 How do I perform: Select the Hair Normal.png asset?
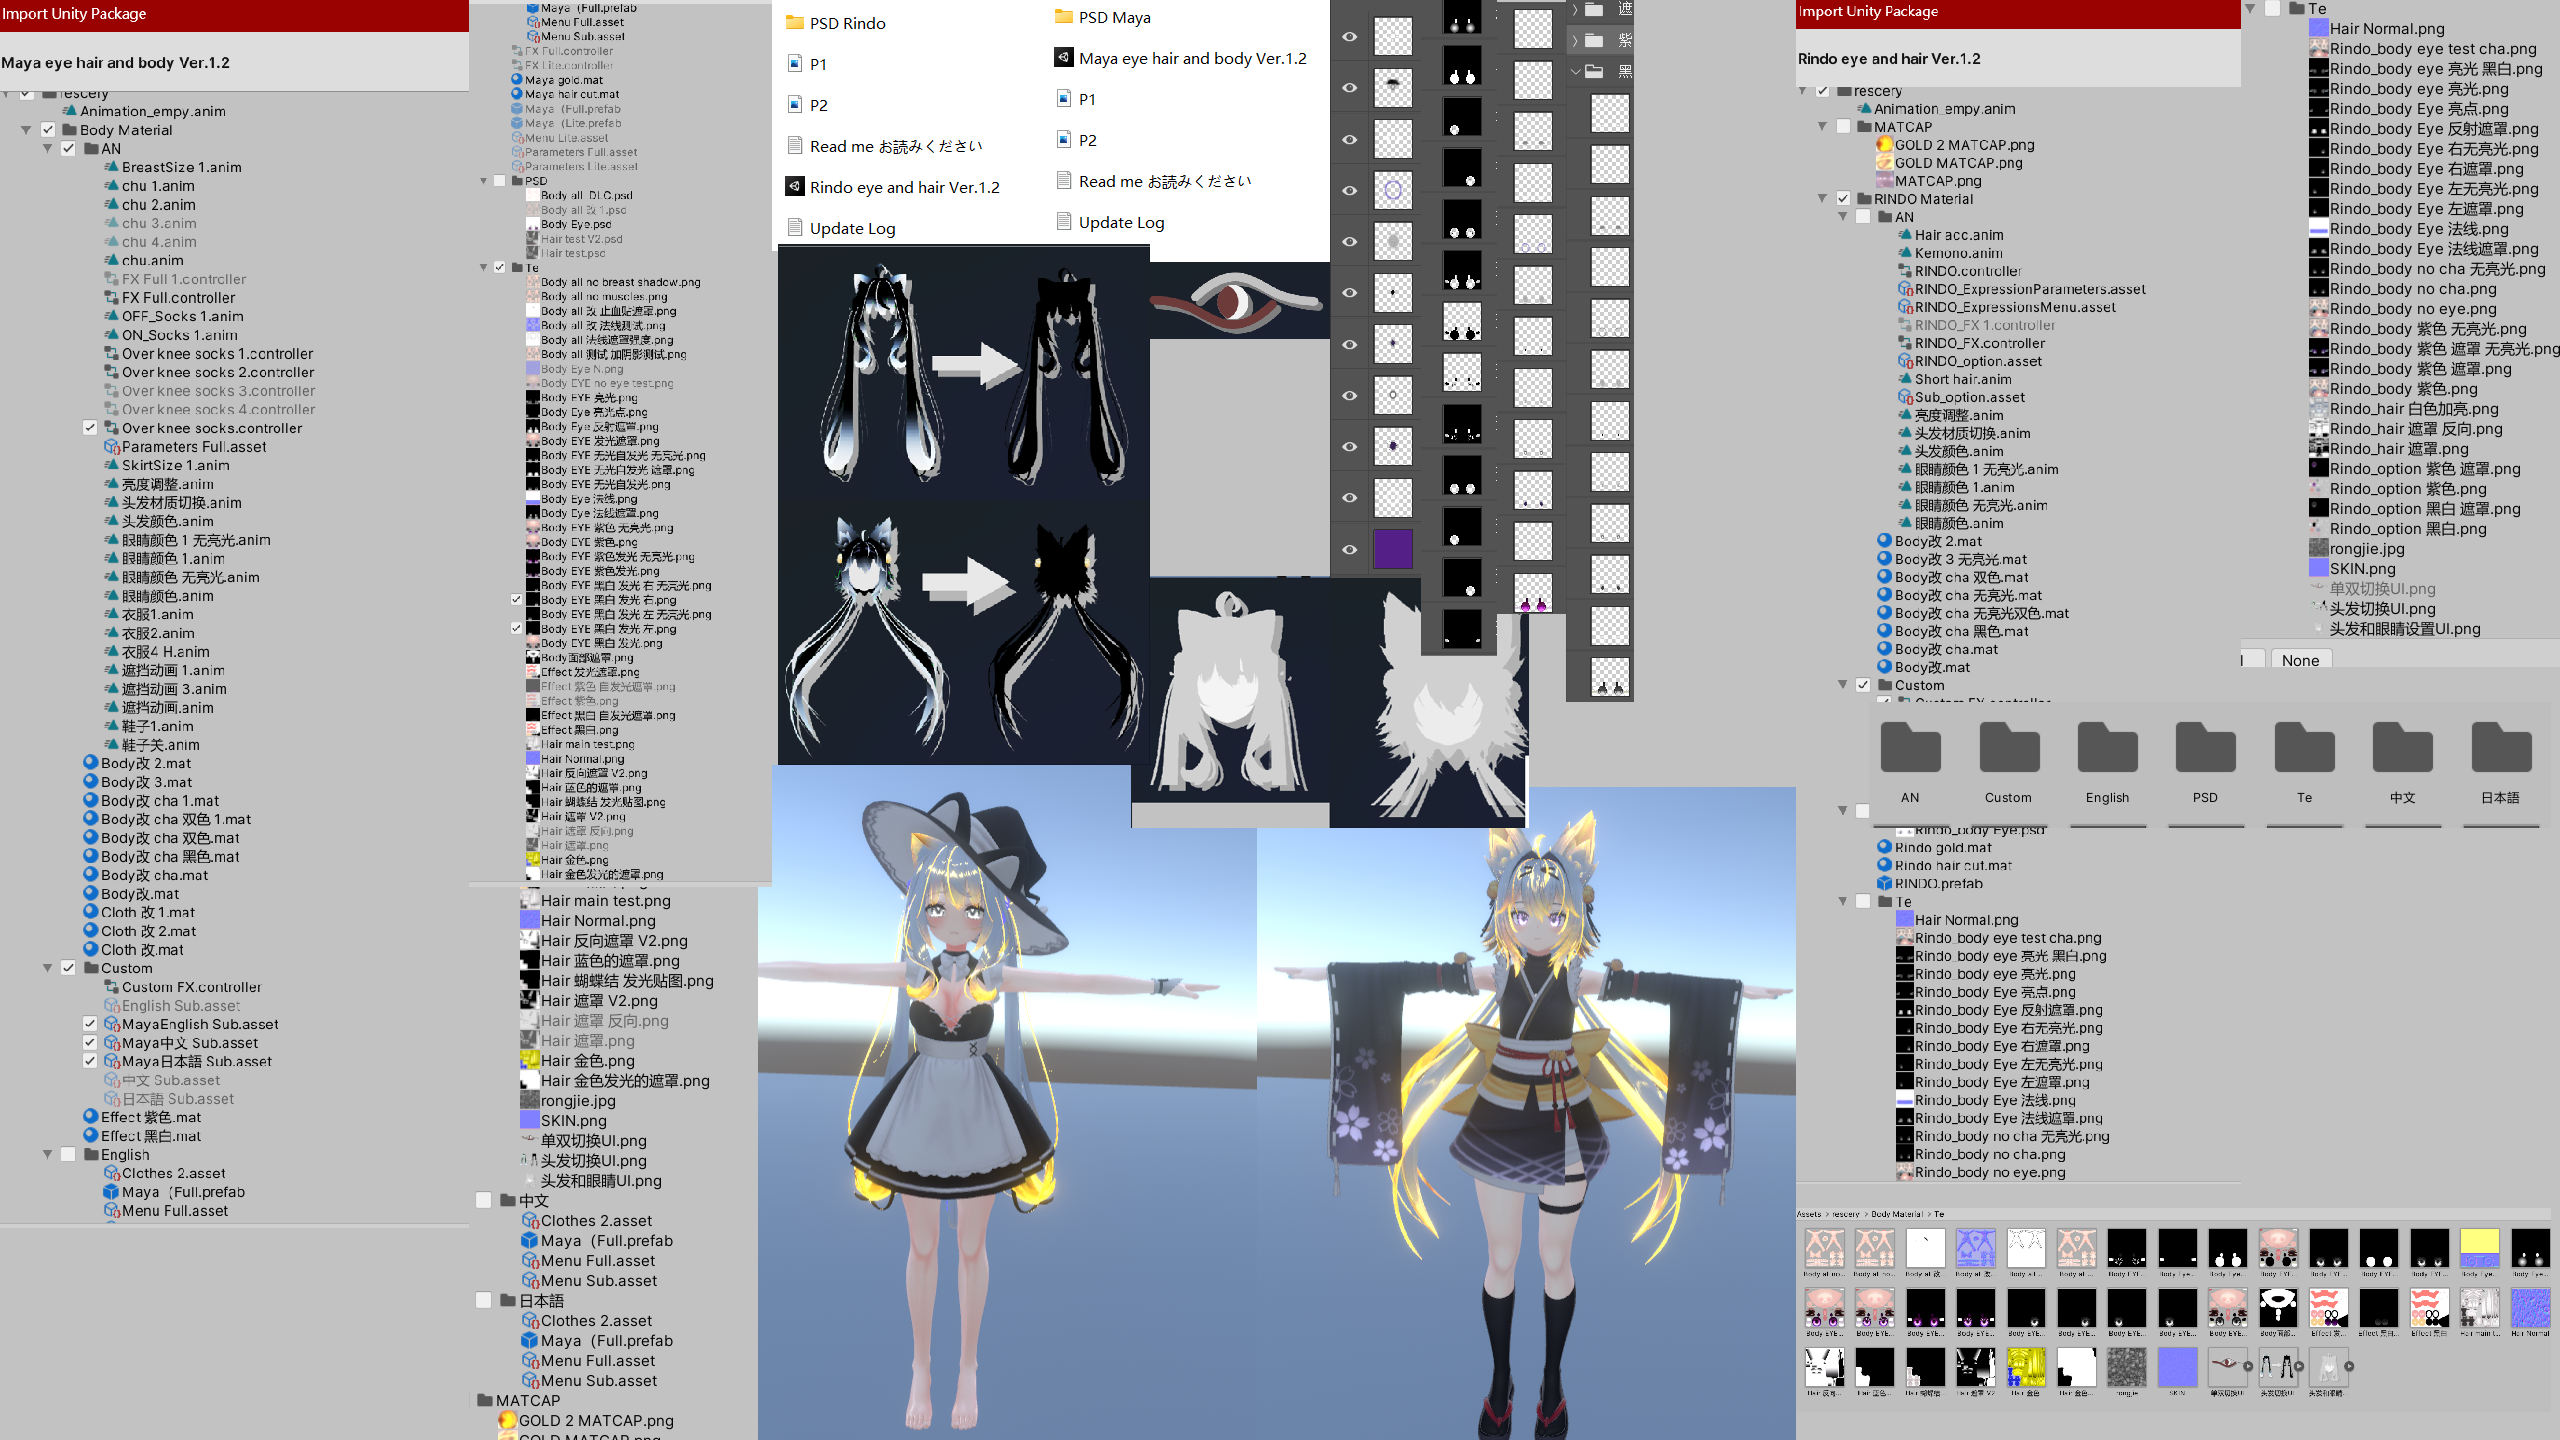[2377, 28]
